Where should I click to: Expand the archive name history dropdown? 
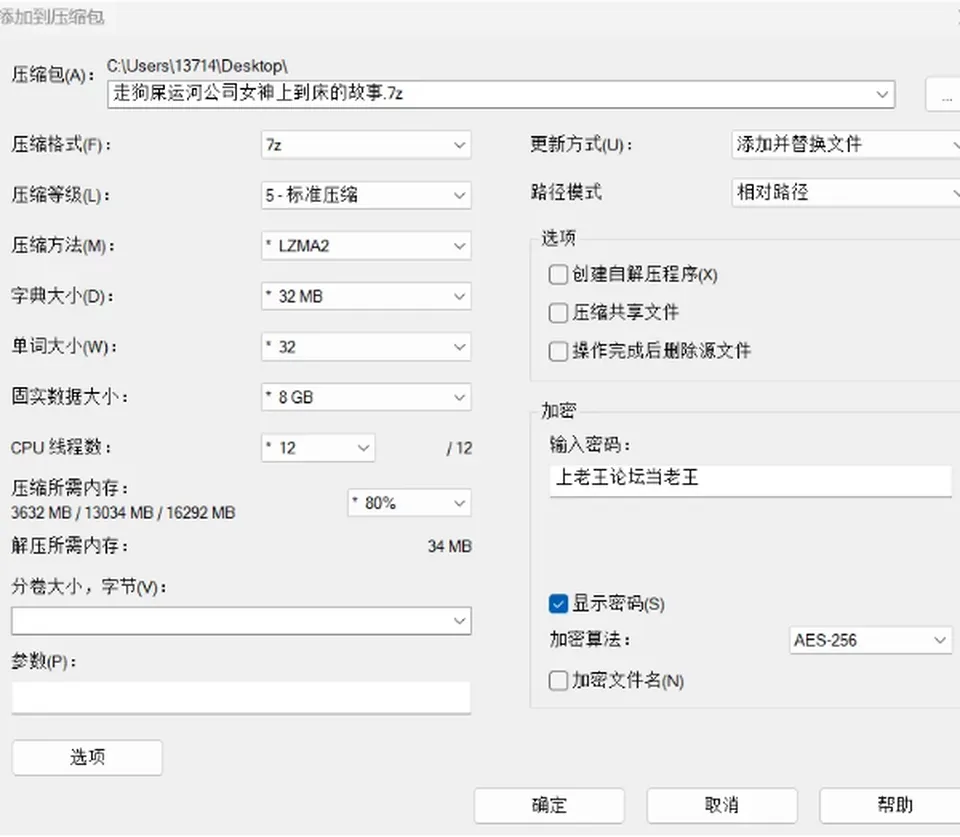[882, 94]
